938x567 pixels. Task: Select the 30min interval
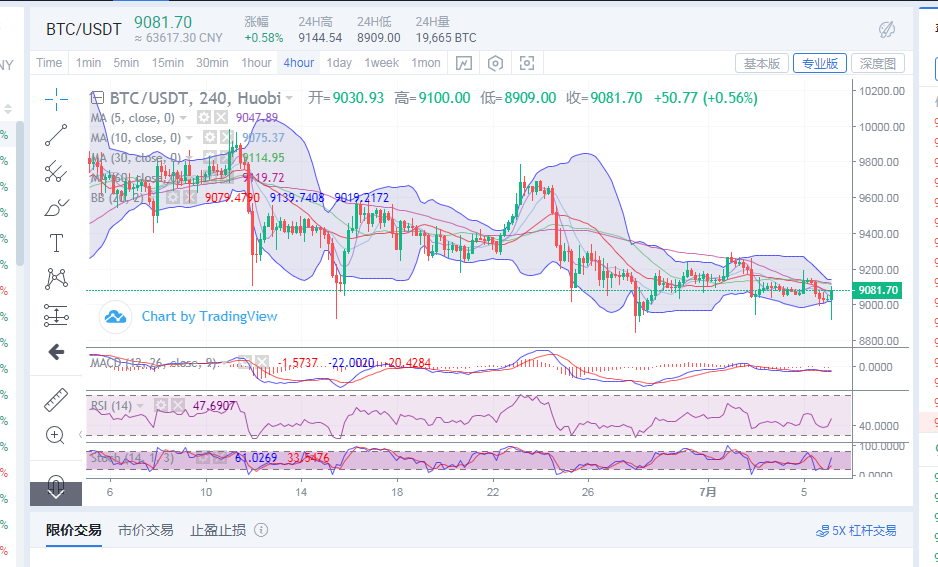pos(212,63)
